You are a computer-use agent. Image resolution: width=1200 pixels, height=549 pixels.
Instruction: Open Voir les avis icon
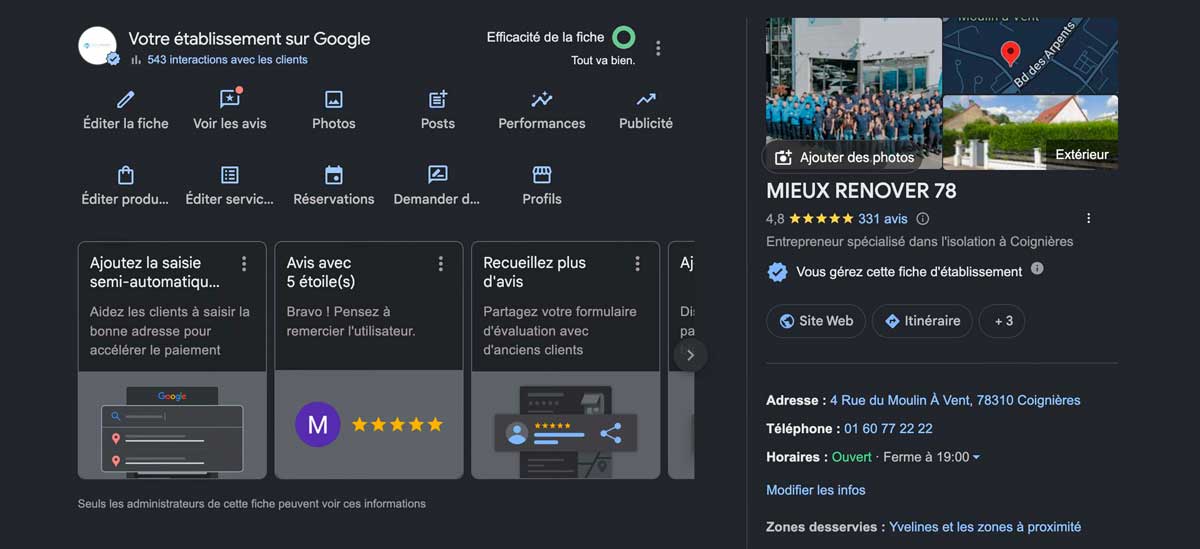pyautogui.click(x=230, y=99)
